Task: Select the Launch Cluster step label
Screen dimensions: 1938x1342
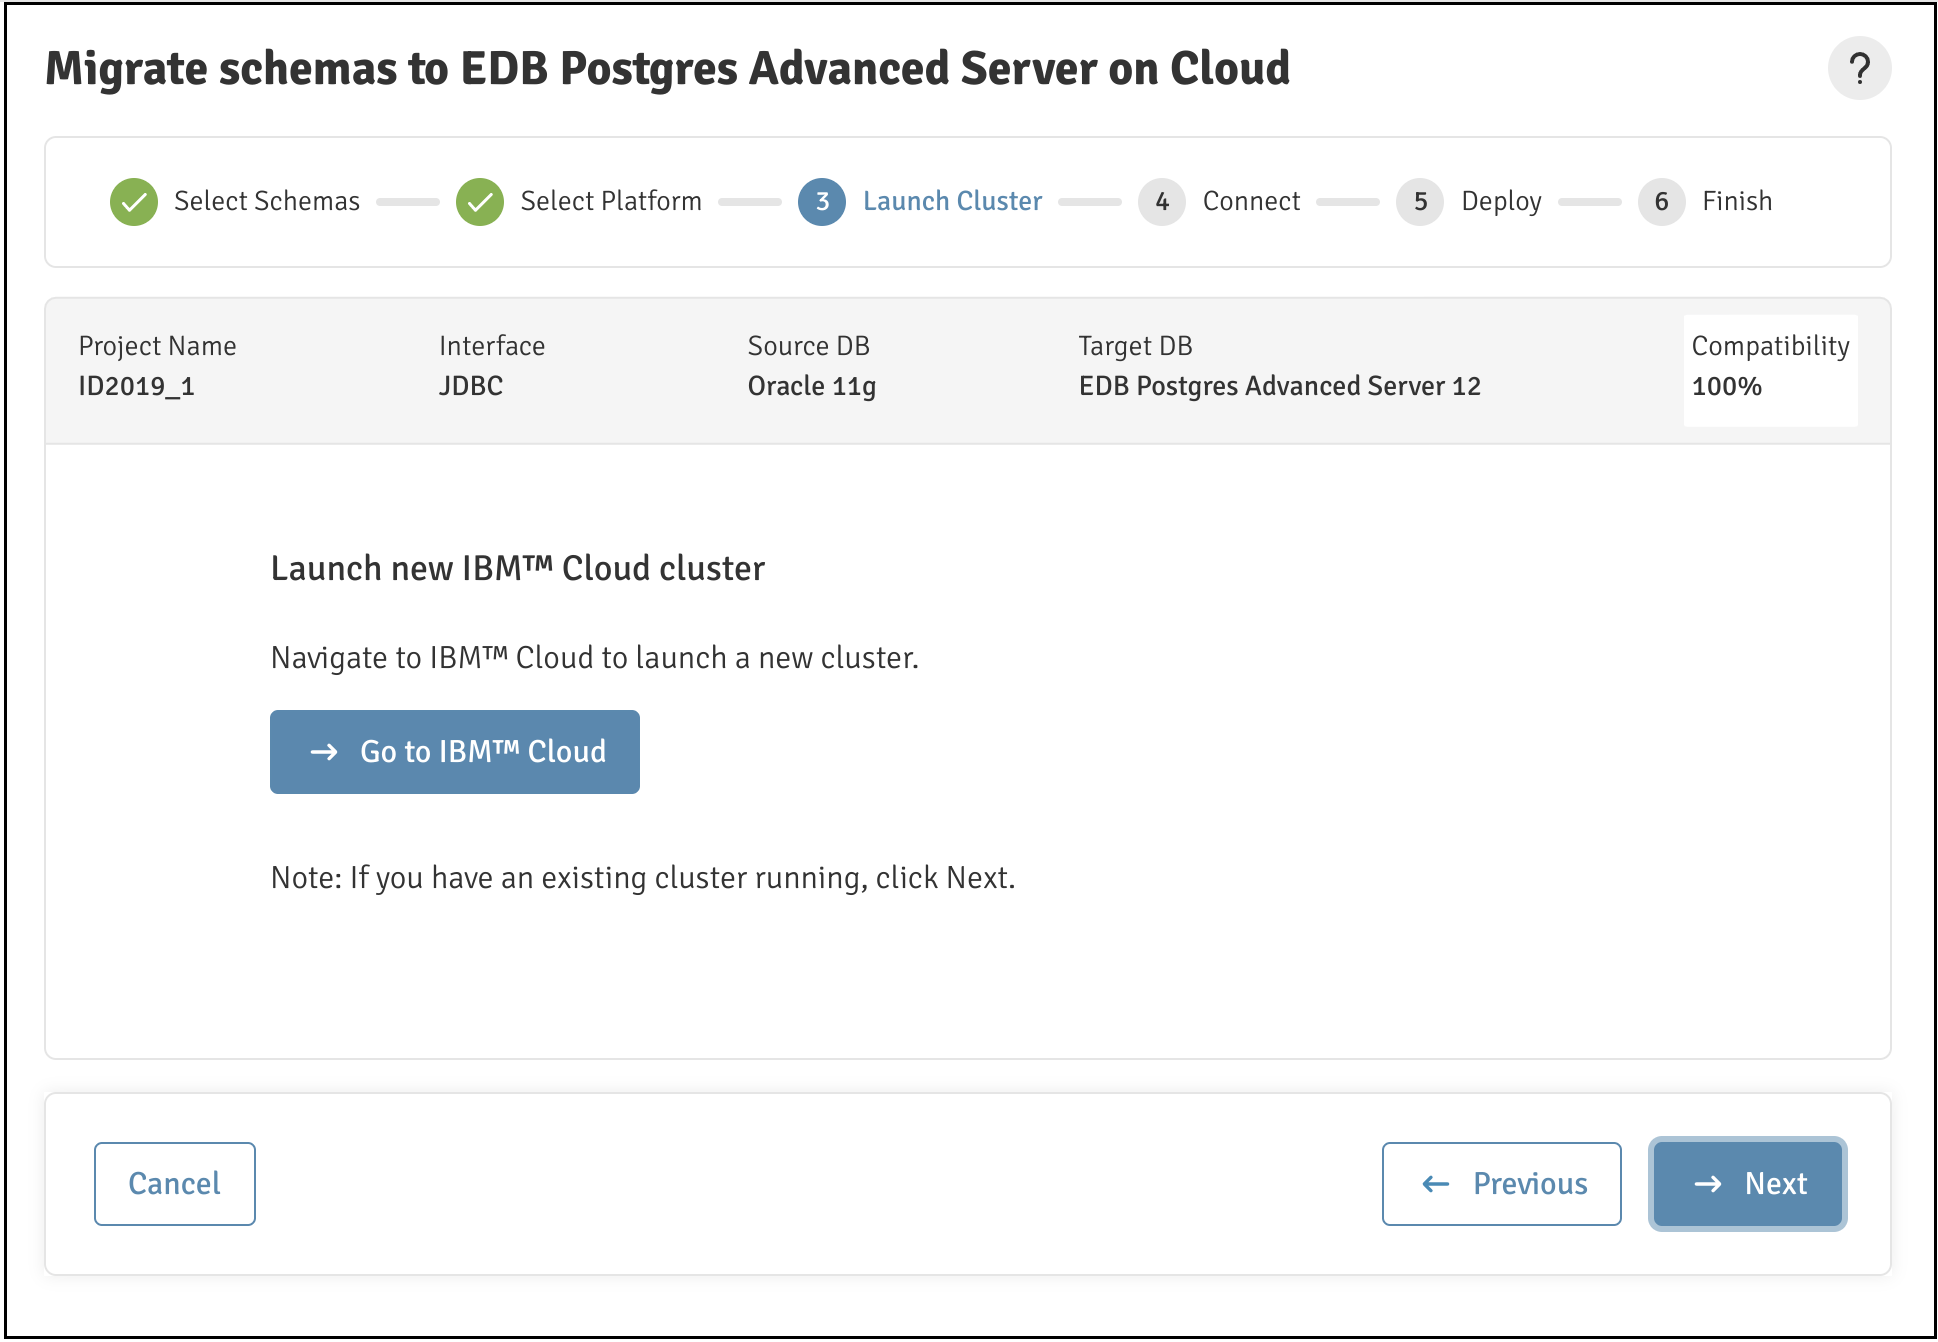Action: click(x=953, y=201)
